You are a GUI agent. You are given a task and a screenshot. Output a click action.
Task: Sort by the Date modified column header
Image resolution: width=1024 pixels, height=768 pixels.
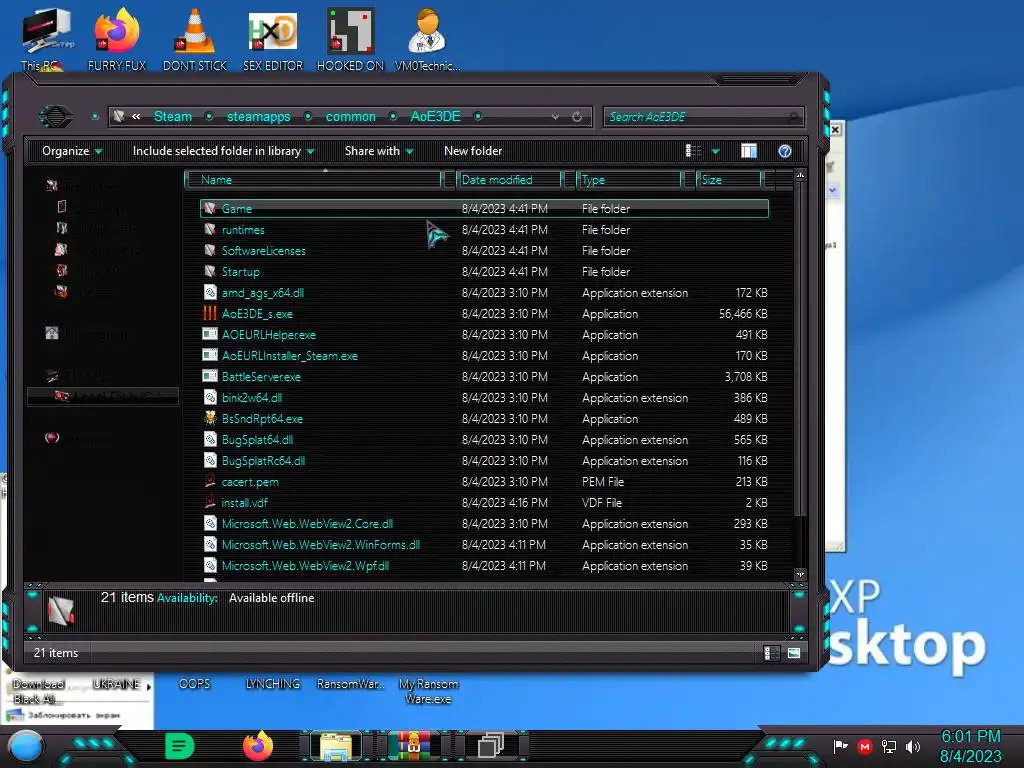click(x=509, y=180)
